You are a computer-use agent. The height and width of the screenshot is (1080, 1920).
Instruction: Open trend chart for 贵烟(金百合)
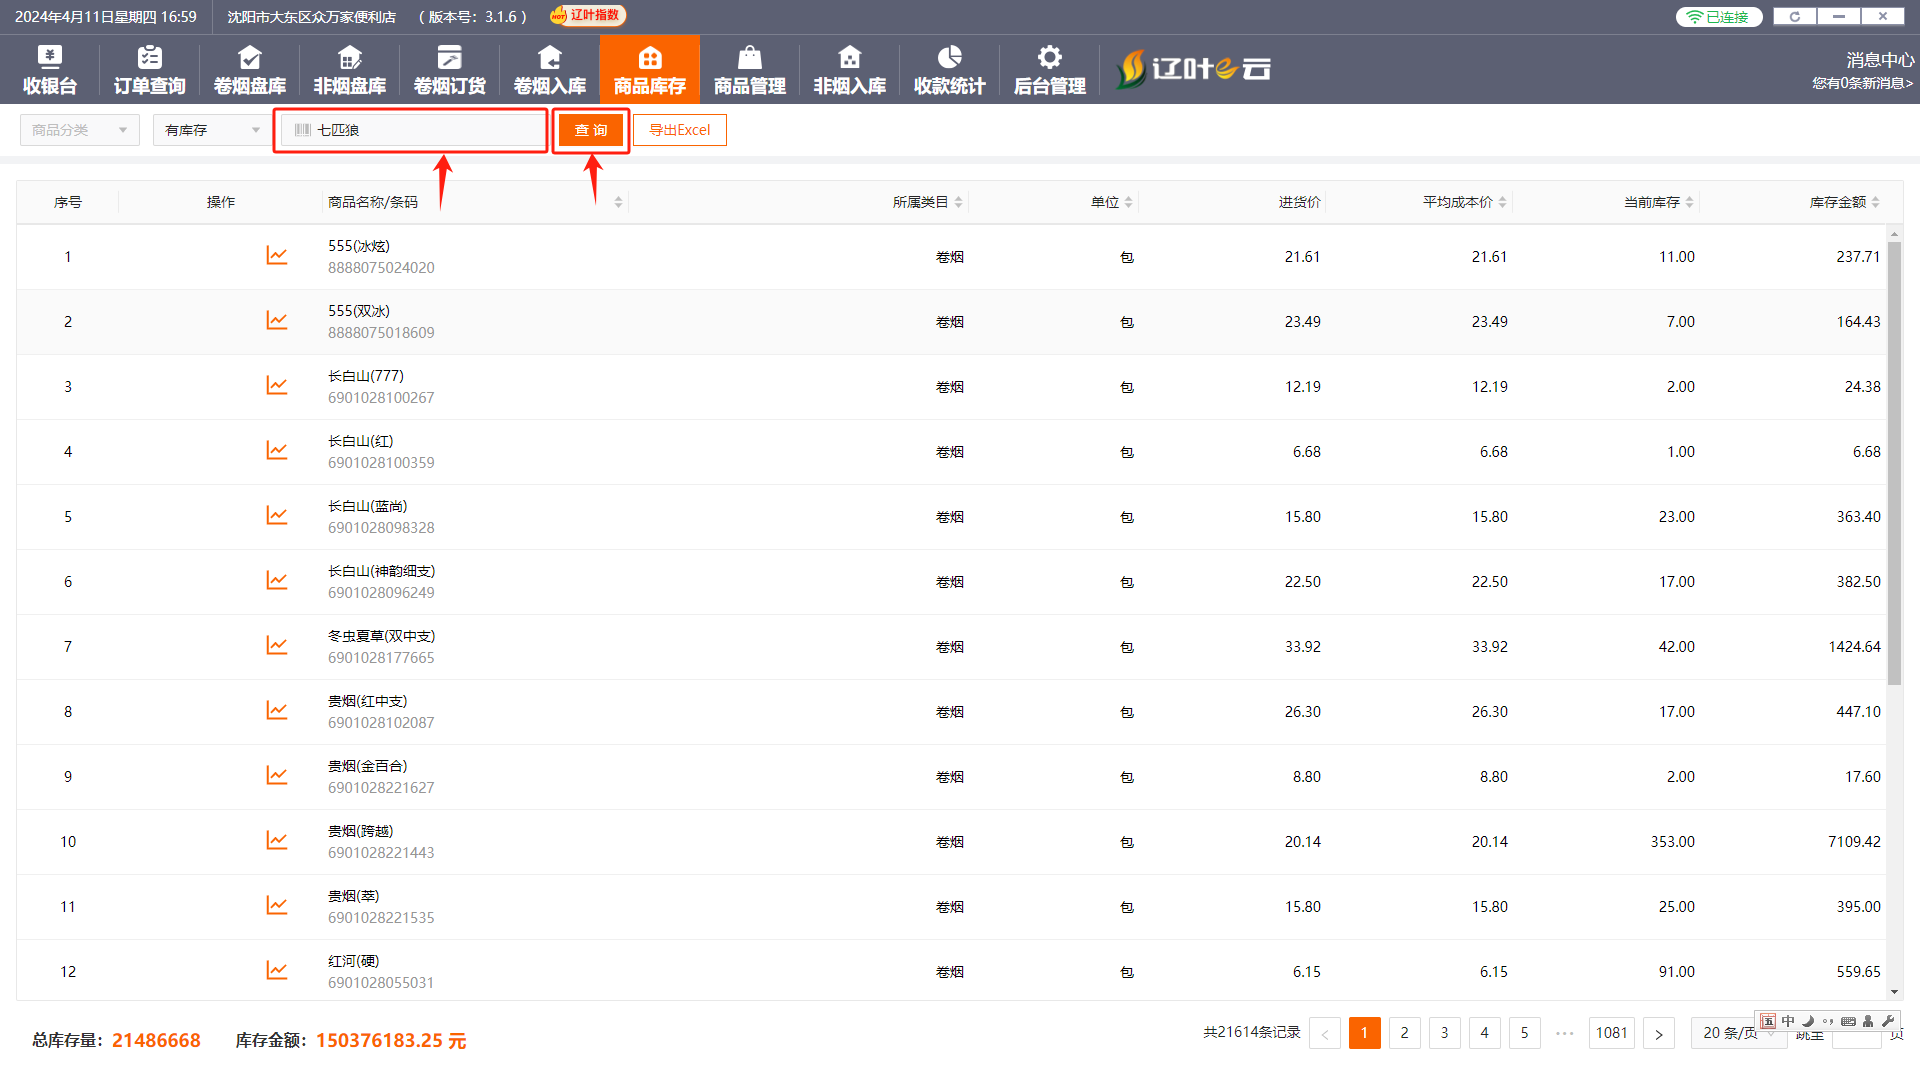277,776
